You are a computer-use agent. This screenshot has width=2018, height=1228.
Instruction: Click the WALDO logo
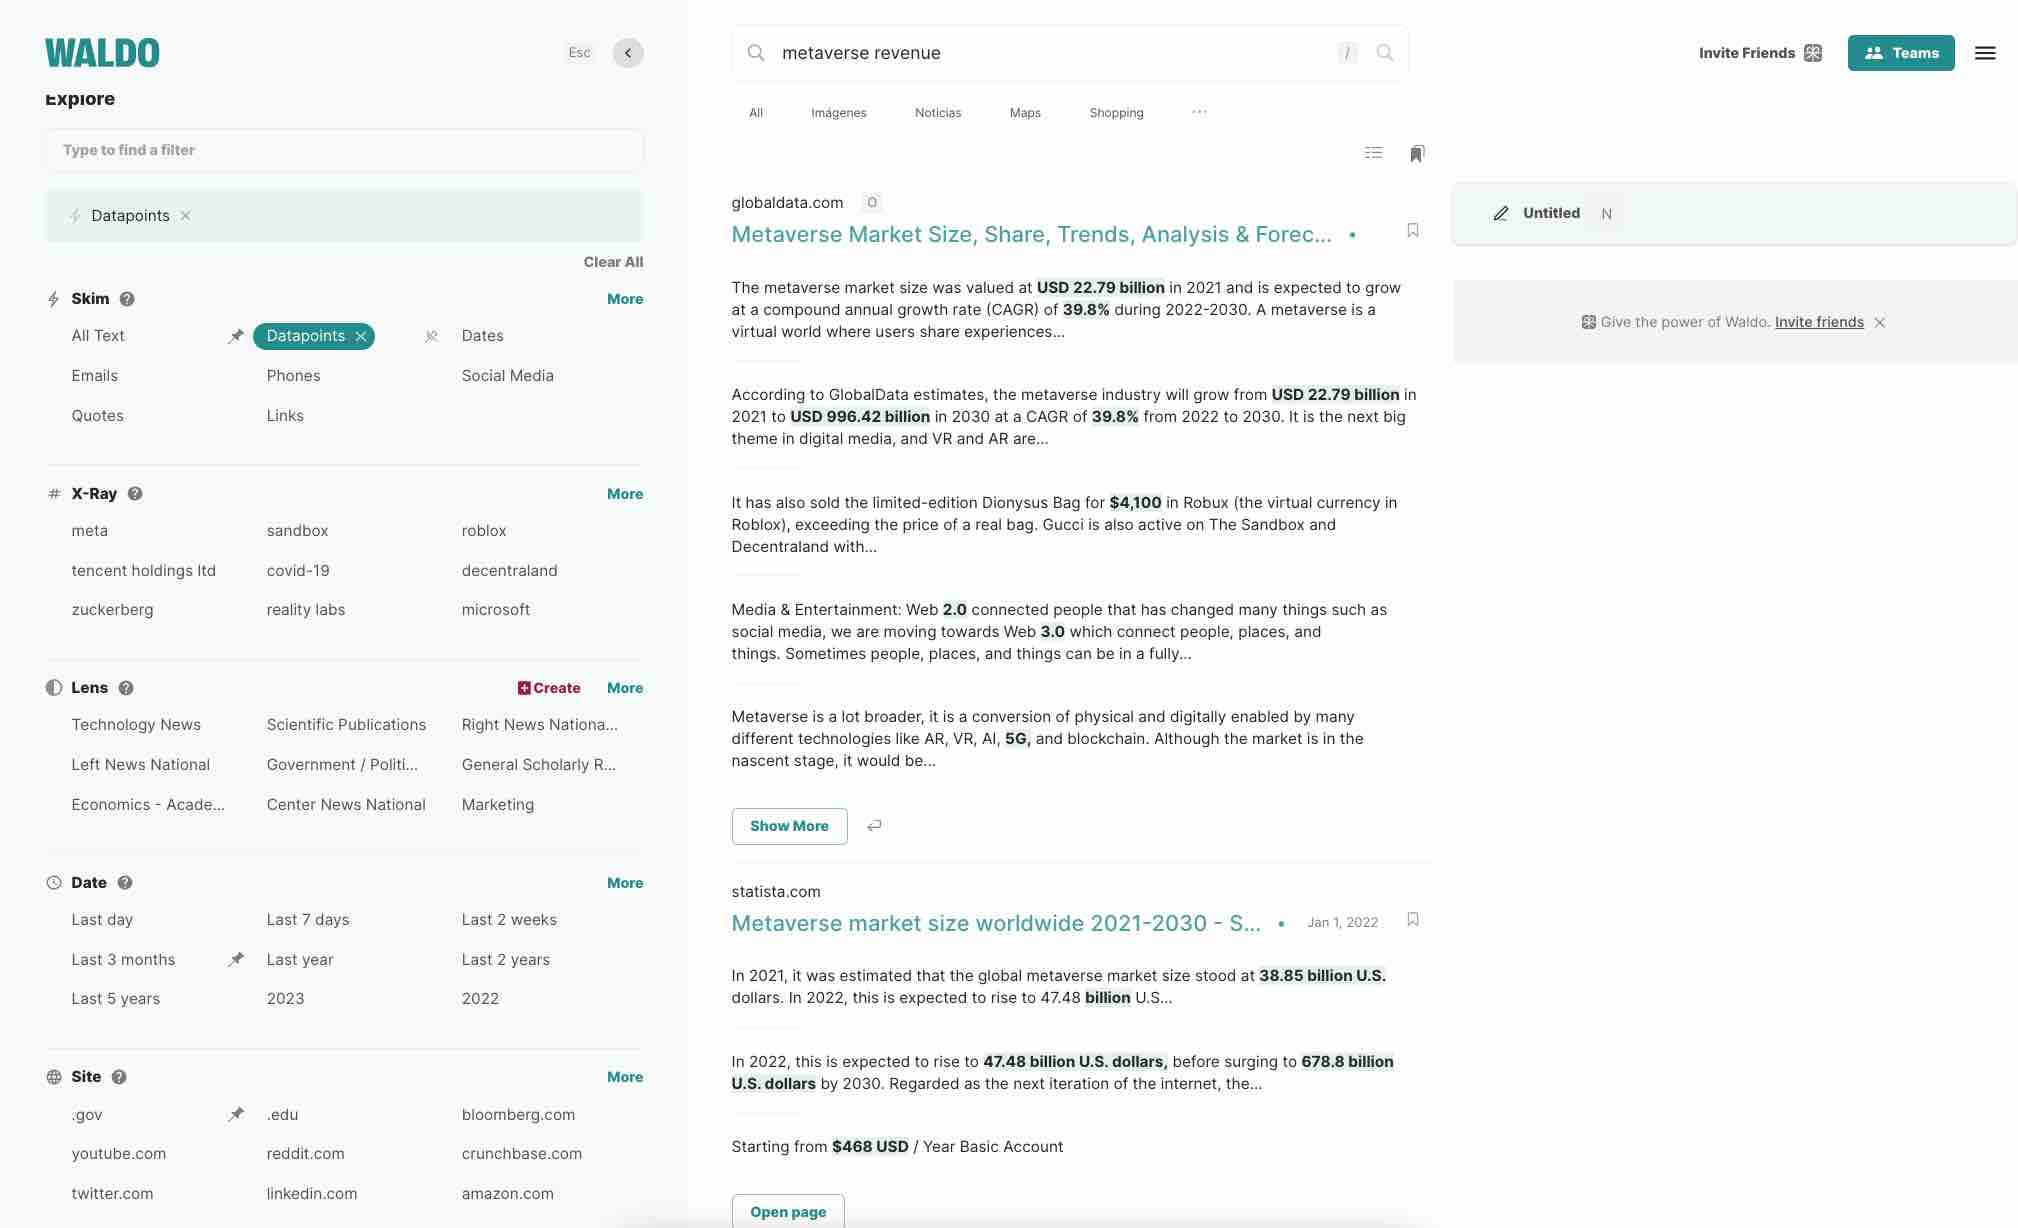click(102, 53)
